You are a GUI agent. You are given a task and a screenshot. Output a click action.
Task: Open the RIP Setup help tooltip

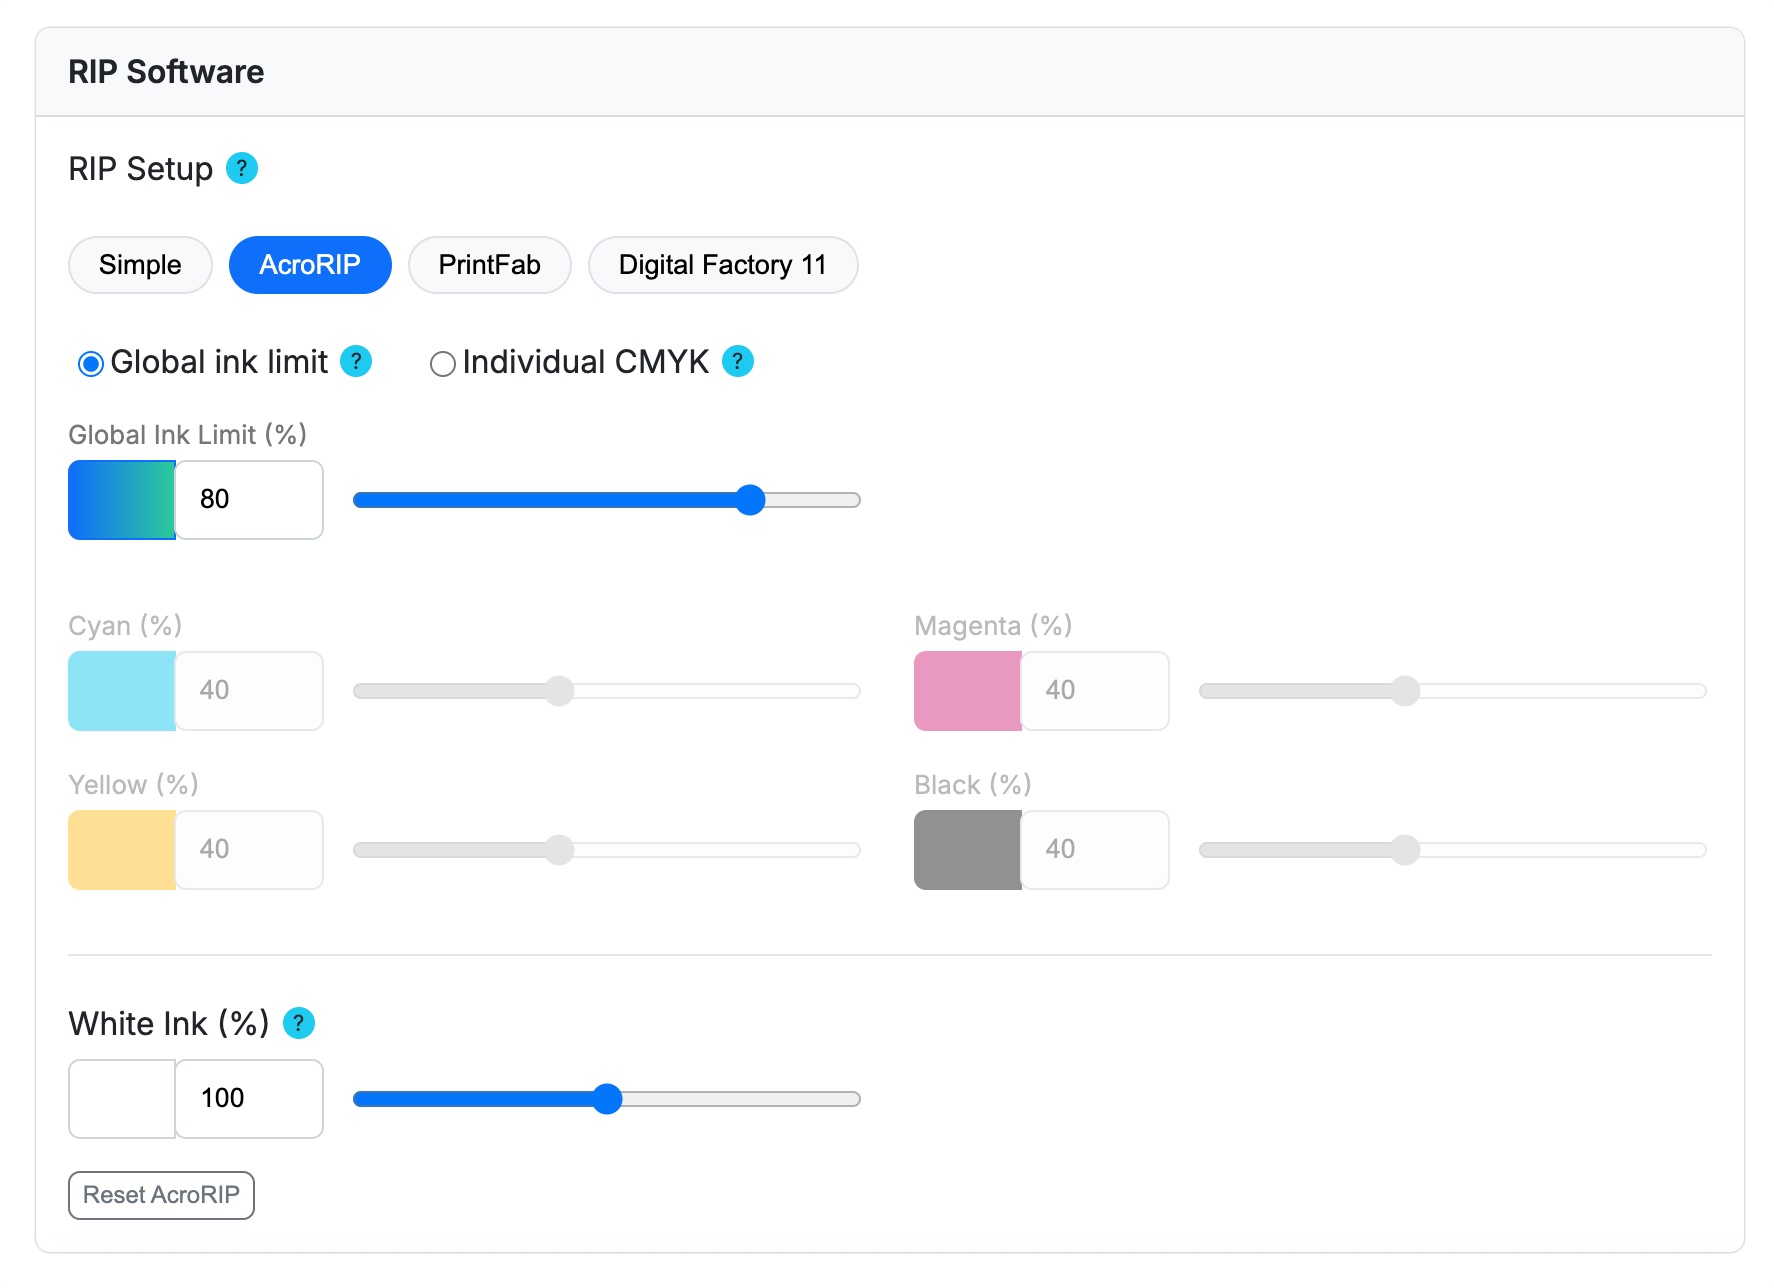tap(241, 169)
